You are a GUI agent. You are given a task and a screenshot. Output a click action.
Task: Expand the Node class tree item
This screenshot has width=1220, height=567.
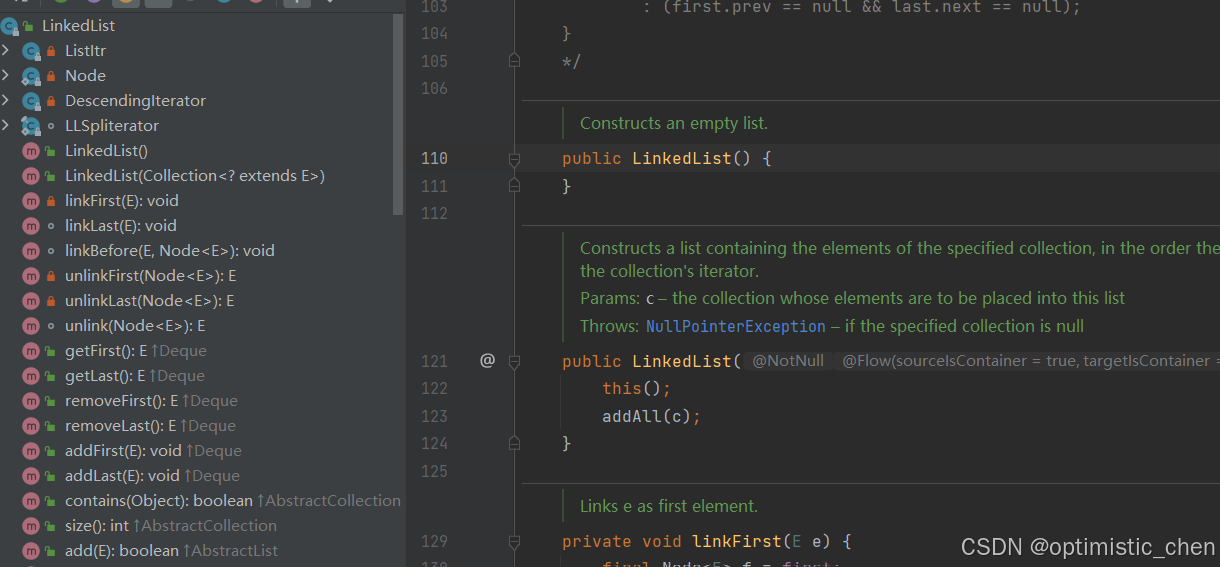click(x=6, y=75)
